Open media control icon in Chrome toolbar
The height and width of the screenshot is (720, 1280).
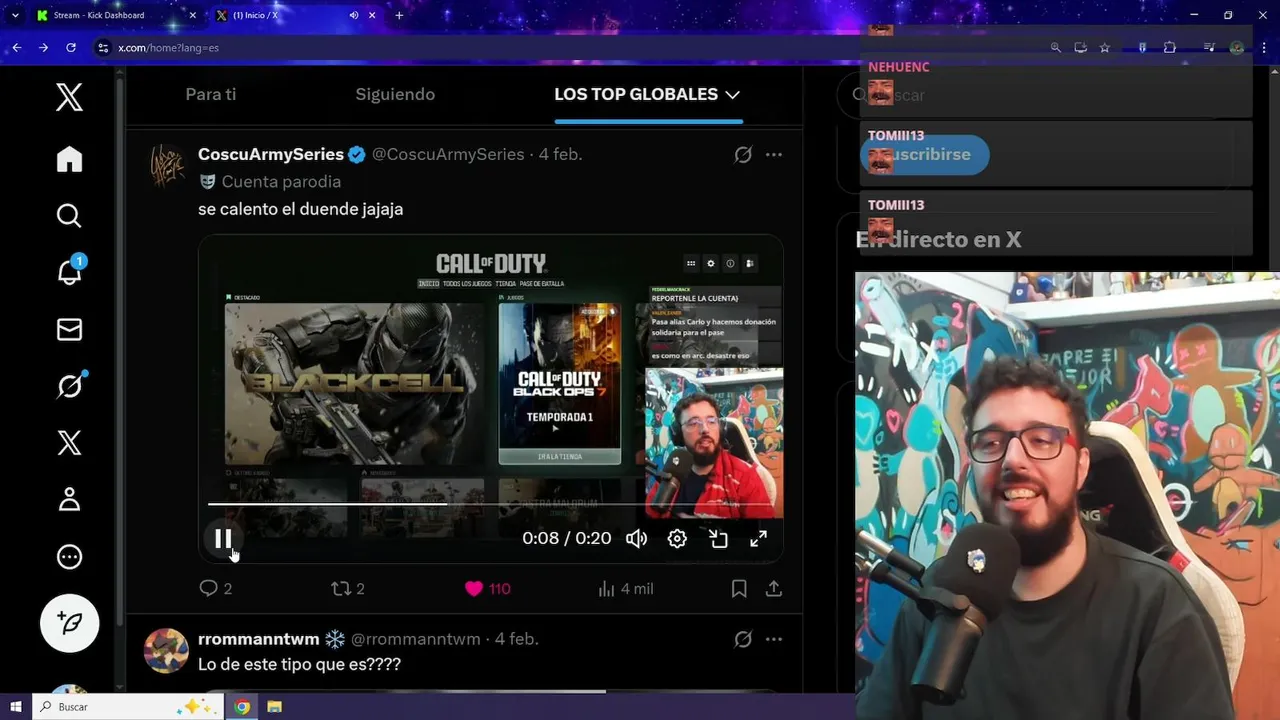[1209, 47]
